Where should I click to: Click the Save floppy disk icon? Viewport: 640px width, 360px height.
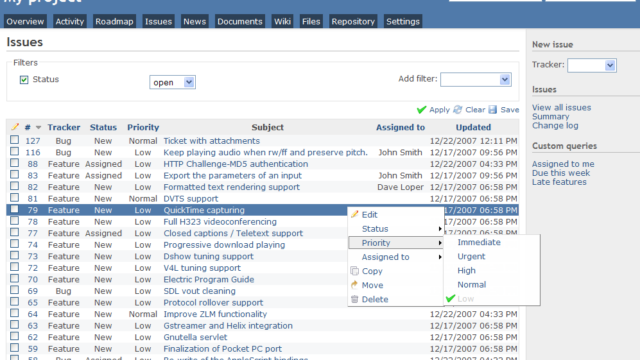[x=493, y=109]
